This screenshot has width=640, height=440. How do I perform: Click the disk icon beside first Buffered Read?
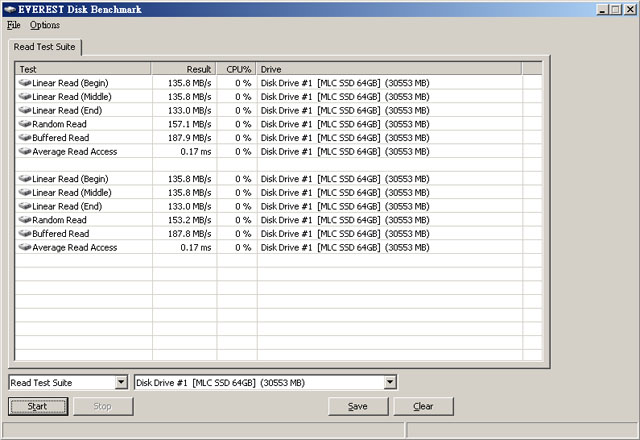tap(25, 138)
